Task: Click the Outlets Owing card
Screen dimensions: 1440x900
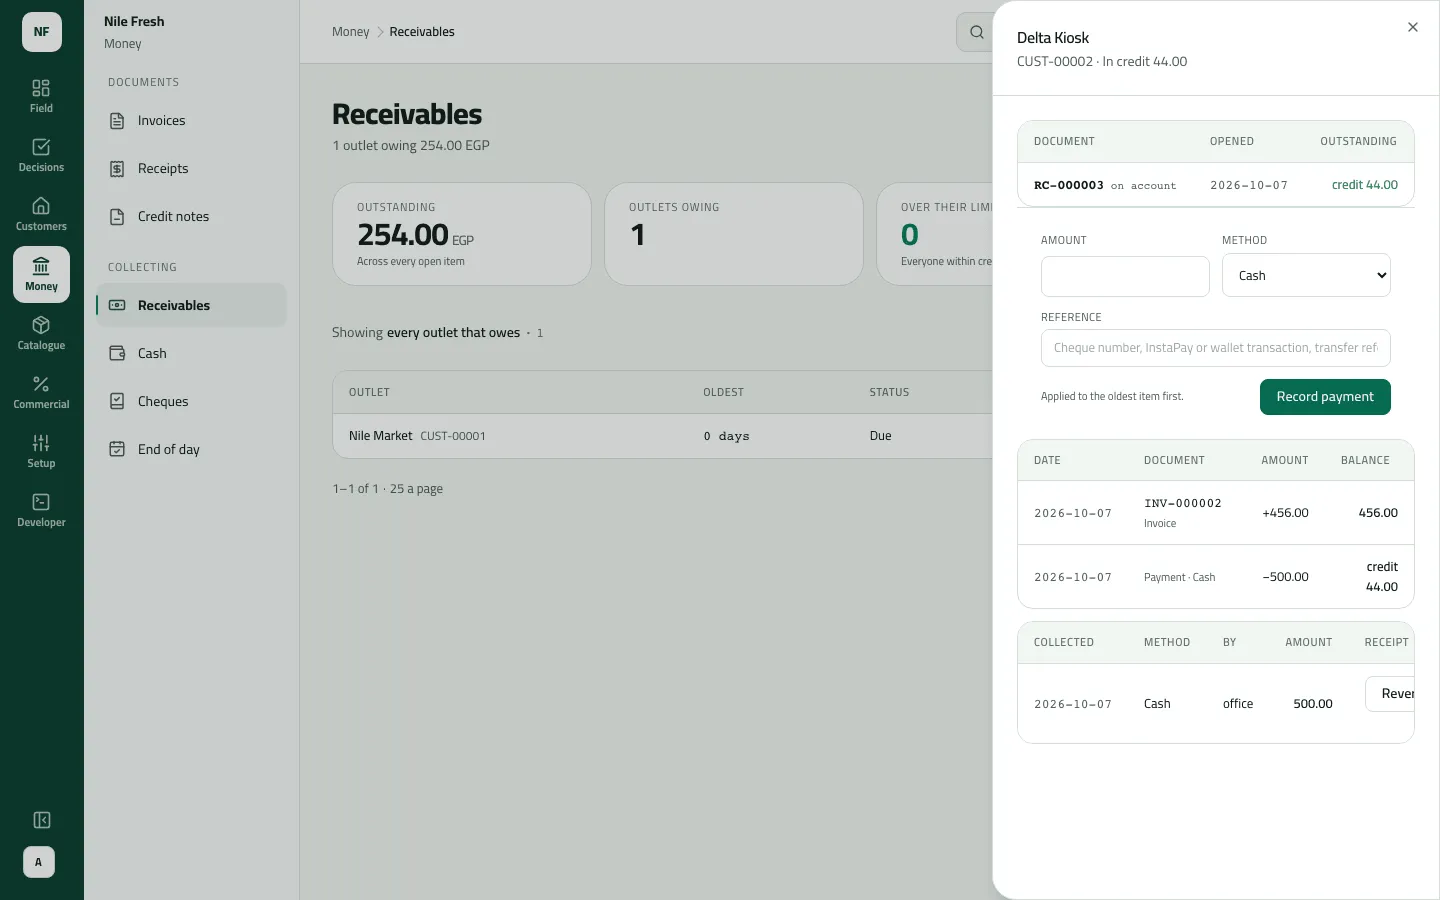Action: click(734, 234)
